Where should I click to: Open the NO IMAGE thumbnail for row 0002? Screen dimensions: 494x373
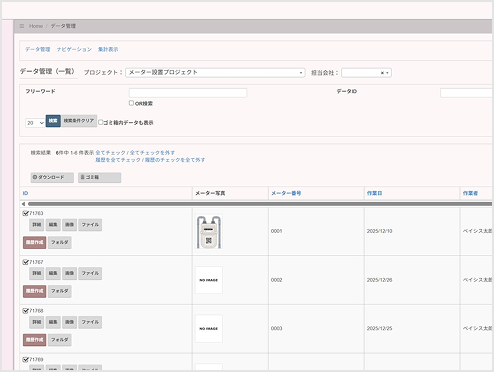click(x=209, y=280)
